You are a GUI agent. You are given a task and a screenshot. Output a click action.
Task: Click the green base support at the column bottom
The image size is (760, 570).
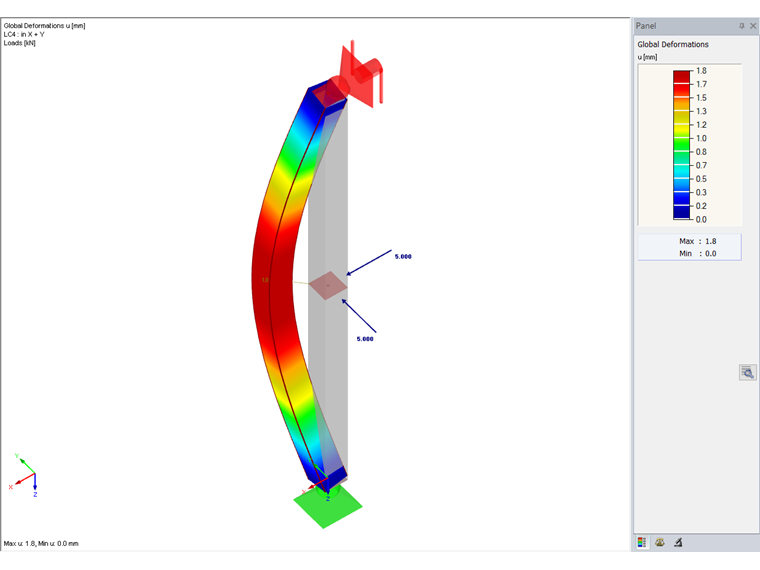328,506
